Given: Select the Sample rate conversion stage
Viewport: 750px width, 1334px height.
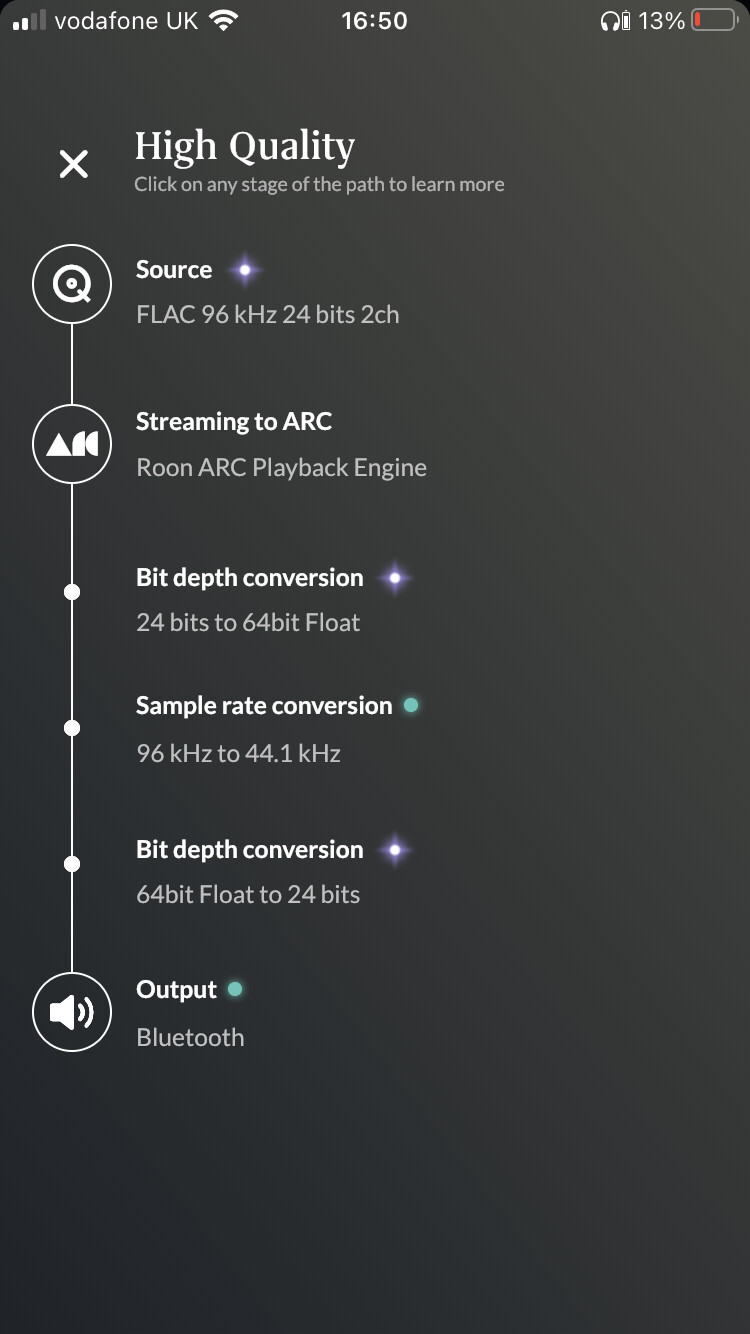Looking at the screenshot, I should coord(264,706).
